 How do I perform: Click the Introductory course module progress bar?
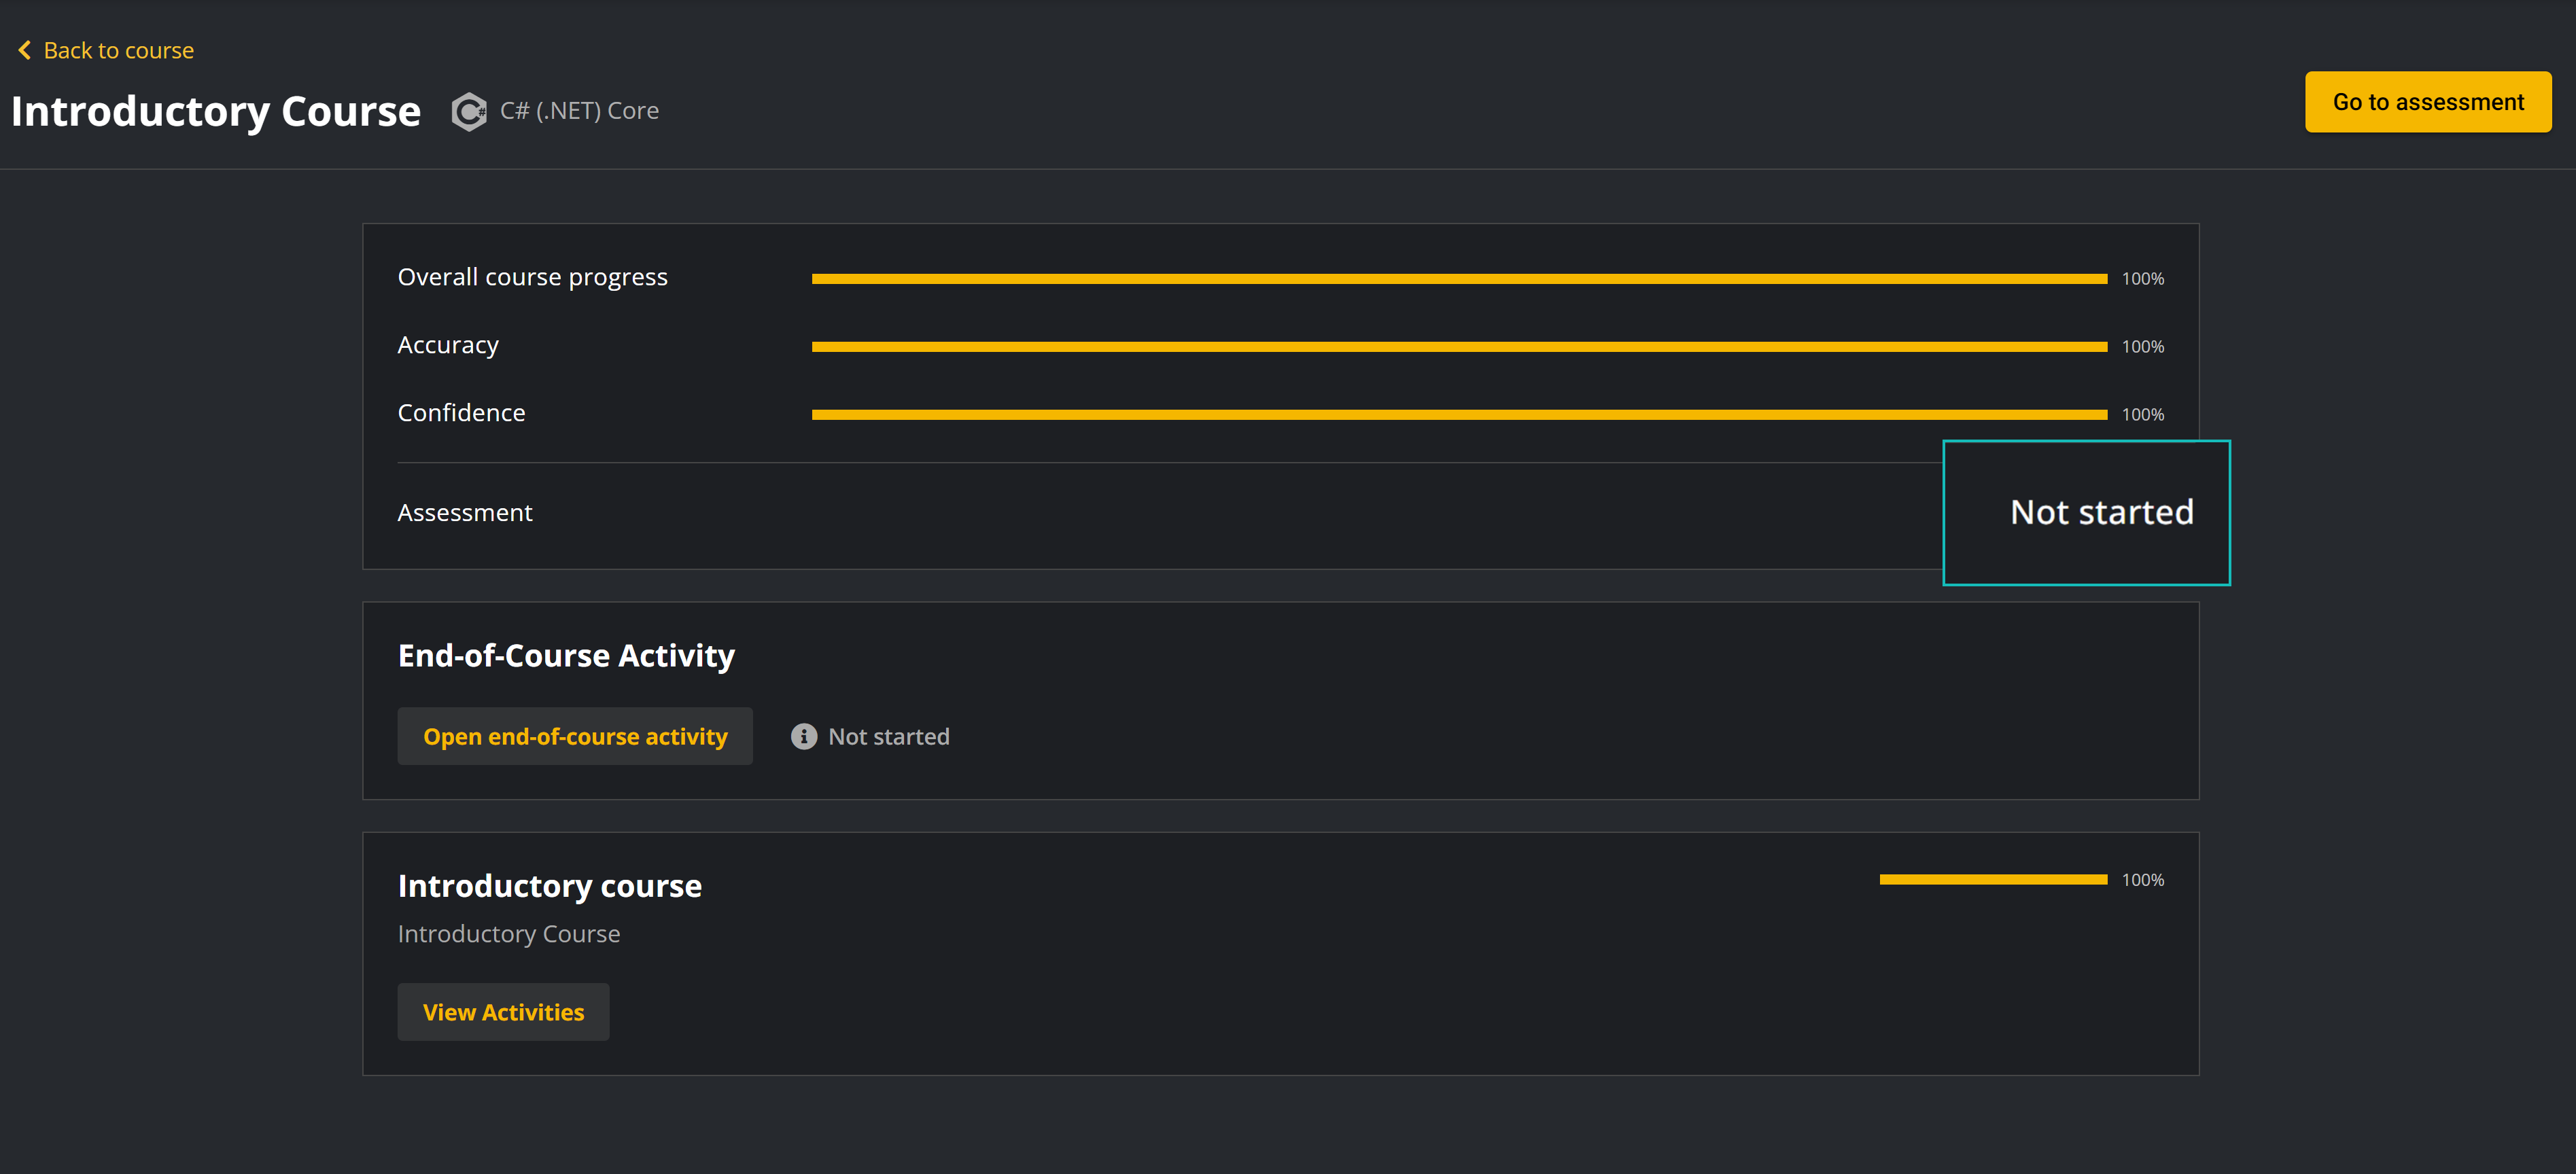pos(1993,880)
